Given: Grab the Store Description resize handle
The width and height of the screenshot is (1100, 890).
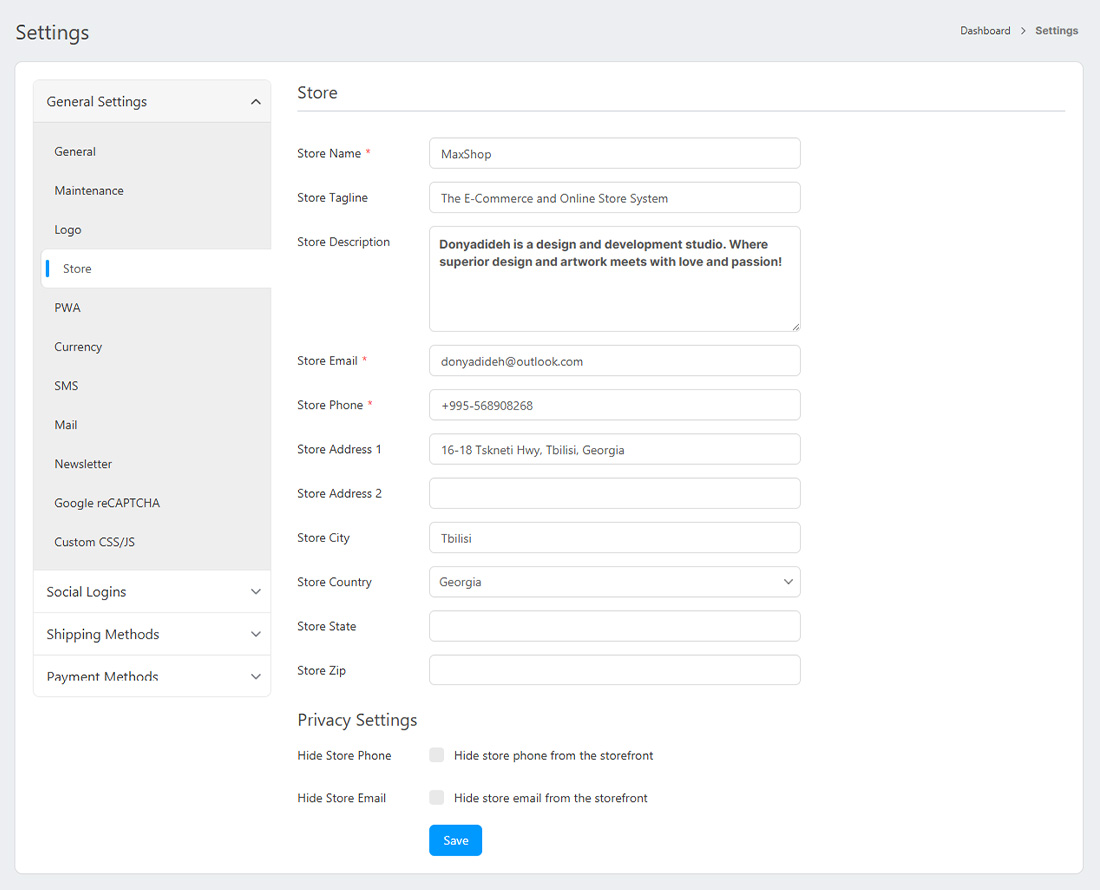Looking at the screenshot, I should pos(795,326).
